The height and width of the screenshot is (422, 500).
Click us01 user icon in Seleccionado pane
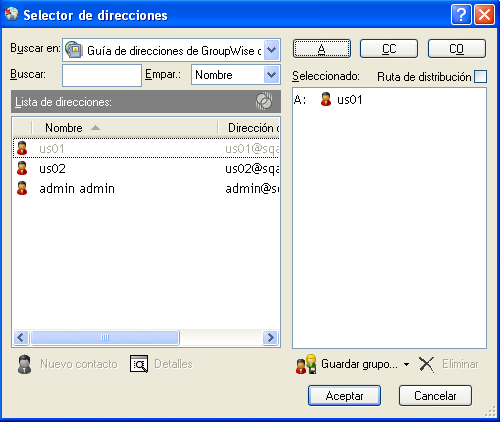coord(326,99)
